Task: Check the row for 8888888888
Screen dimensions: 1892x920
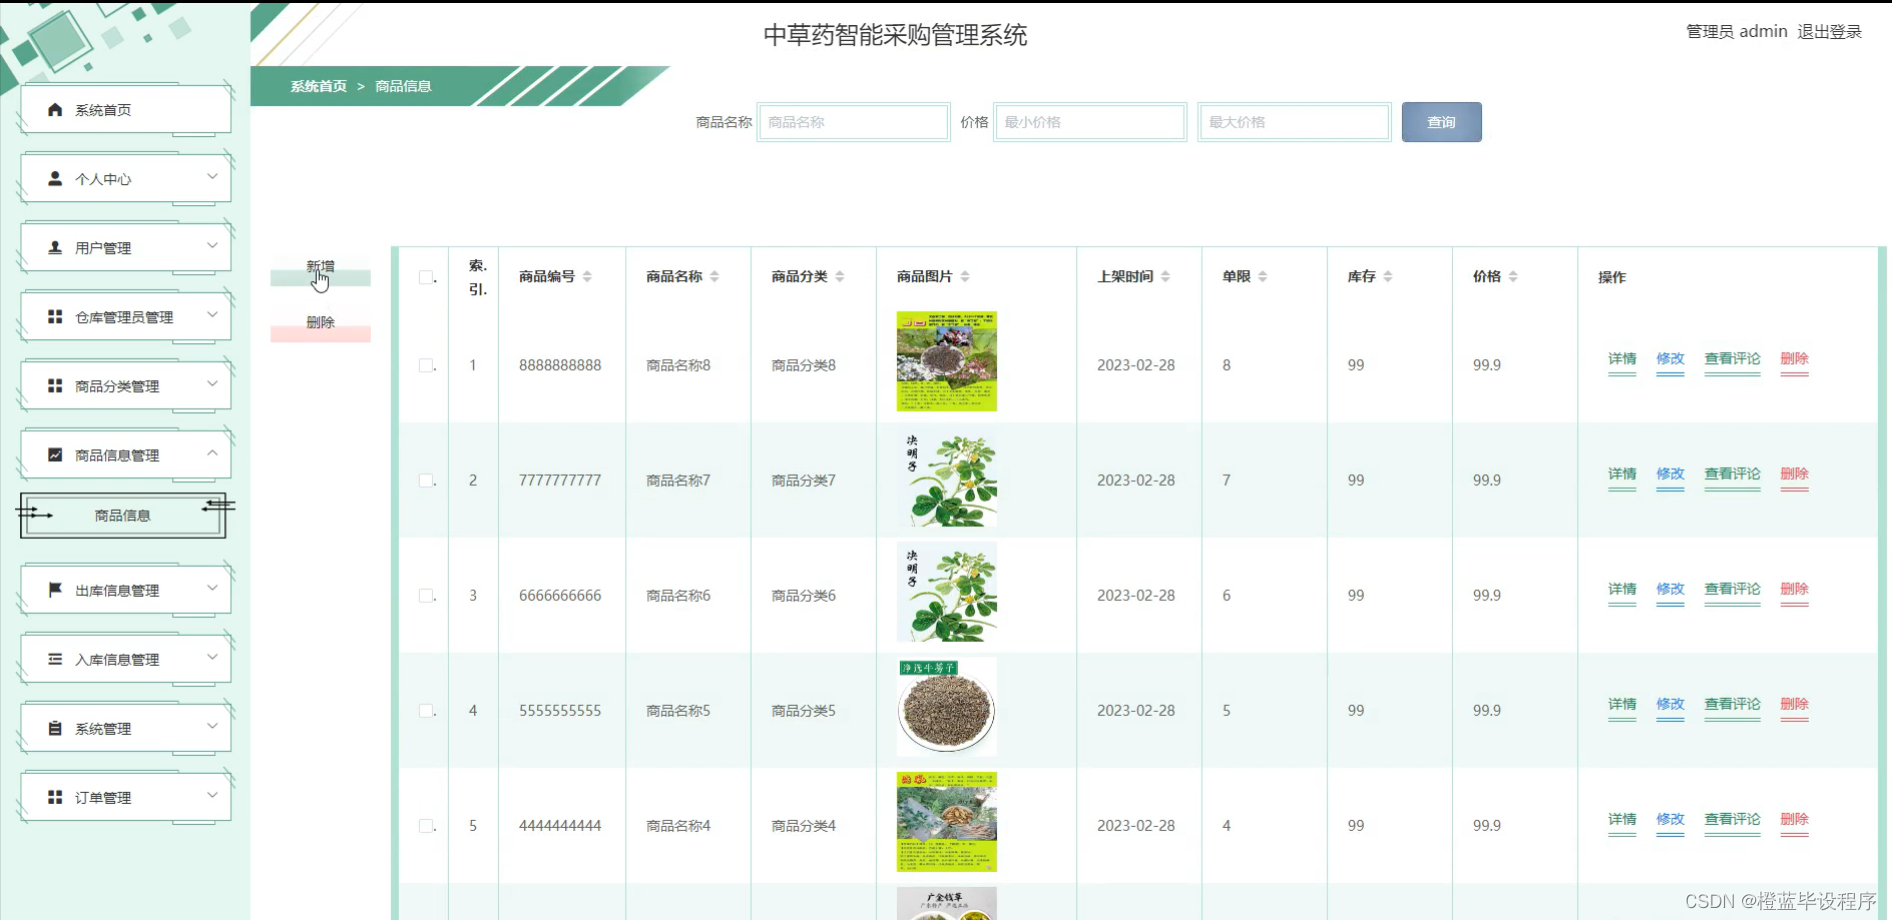Action: point(426,366)
